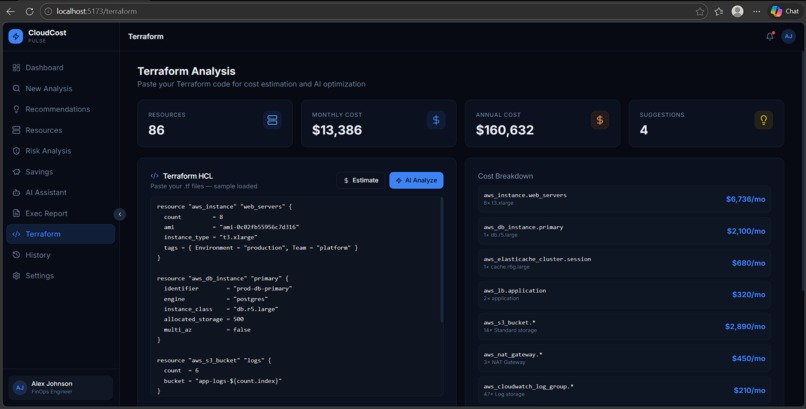The height and width of the screenshot is (409, 806).
Task: Click the $13,386 monthly cost value
Action: click(337, 131)
